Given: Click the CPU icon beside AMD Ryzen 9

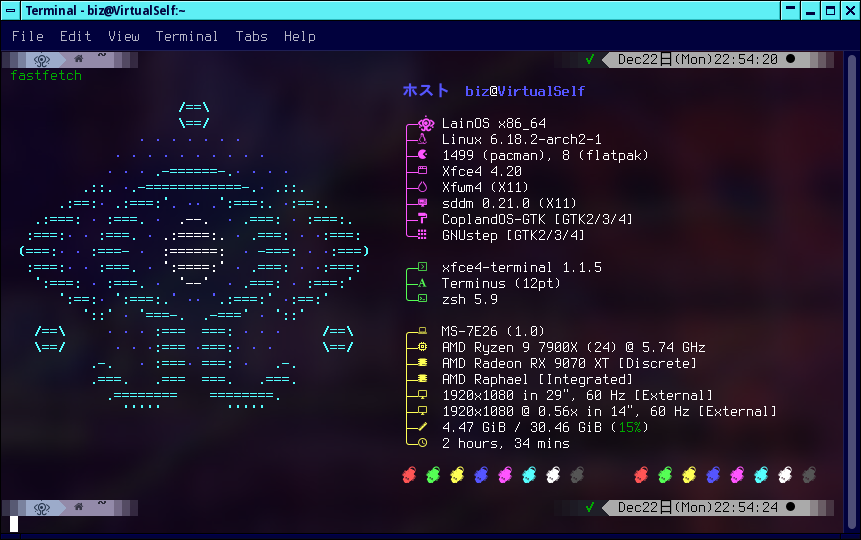Looking at the screenshot, I should 422,347.
